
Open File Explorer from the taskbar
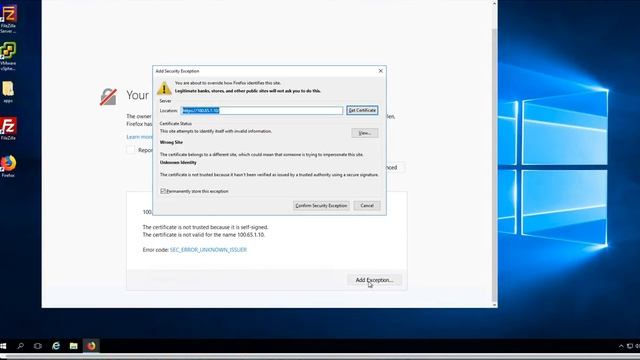click(x=73, y=346)
